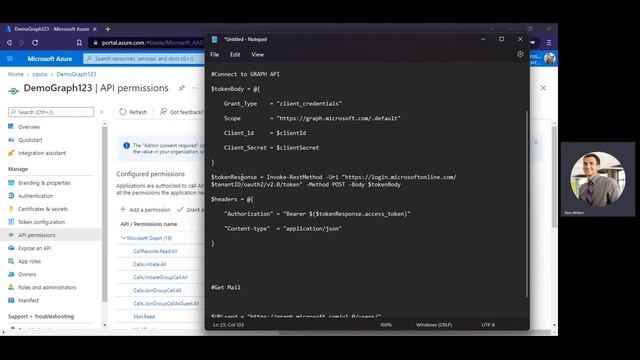The image size is (640, 360).
Task: Open Overview in the sidebar
Action: click(x=29, y=127)
